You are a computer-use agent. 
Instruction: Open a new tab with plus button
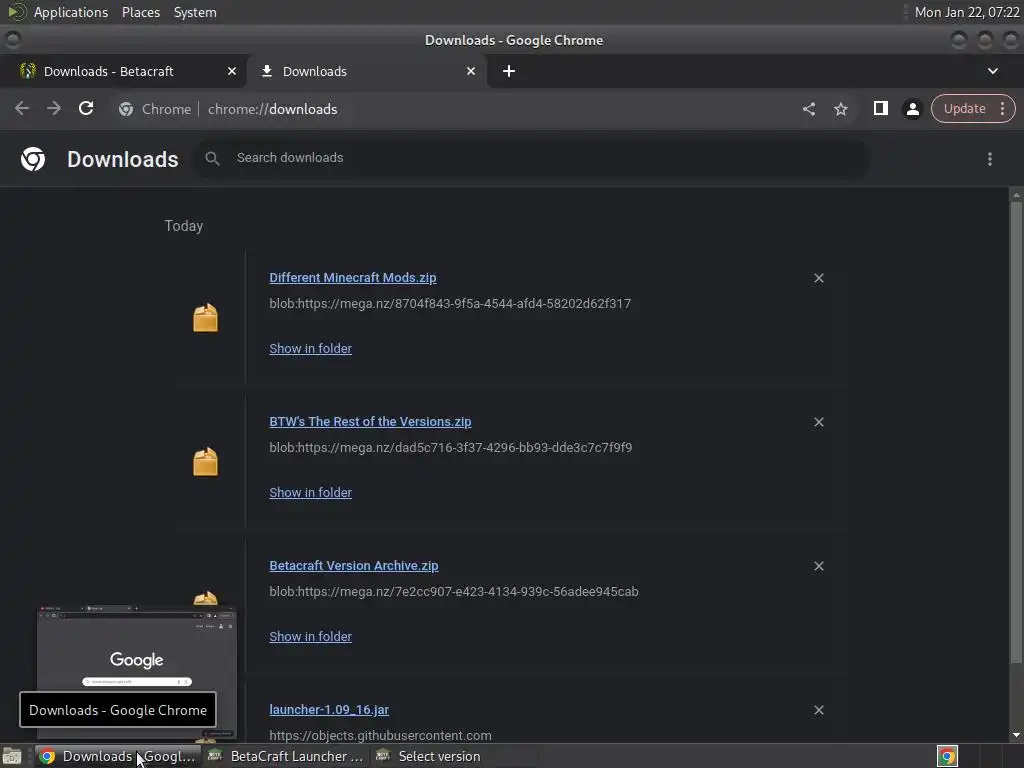click(509, 71)
